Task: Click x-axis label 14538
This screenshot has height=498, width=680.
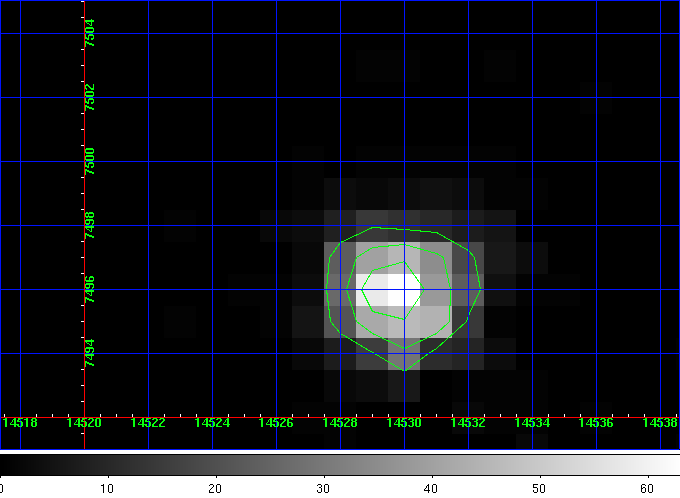Action: pos(660,423)
